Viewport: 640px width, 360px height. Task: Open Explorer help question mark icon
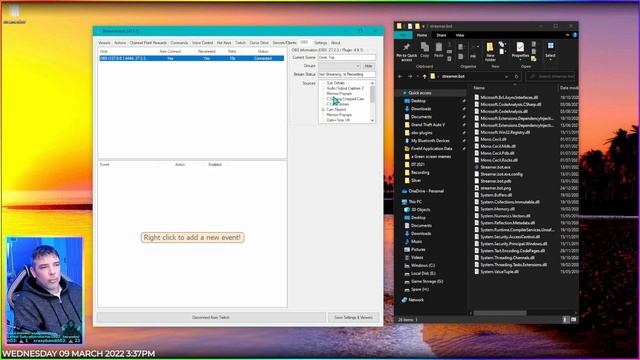pos(575,35)
